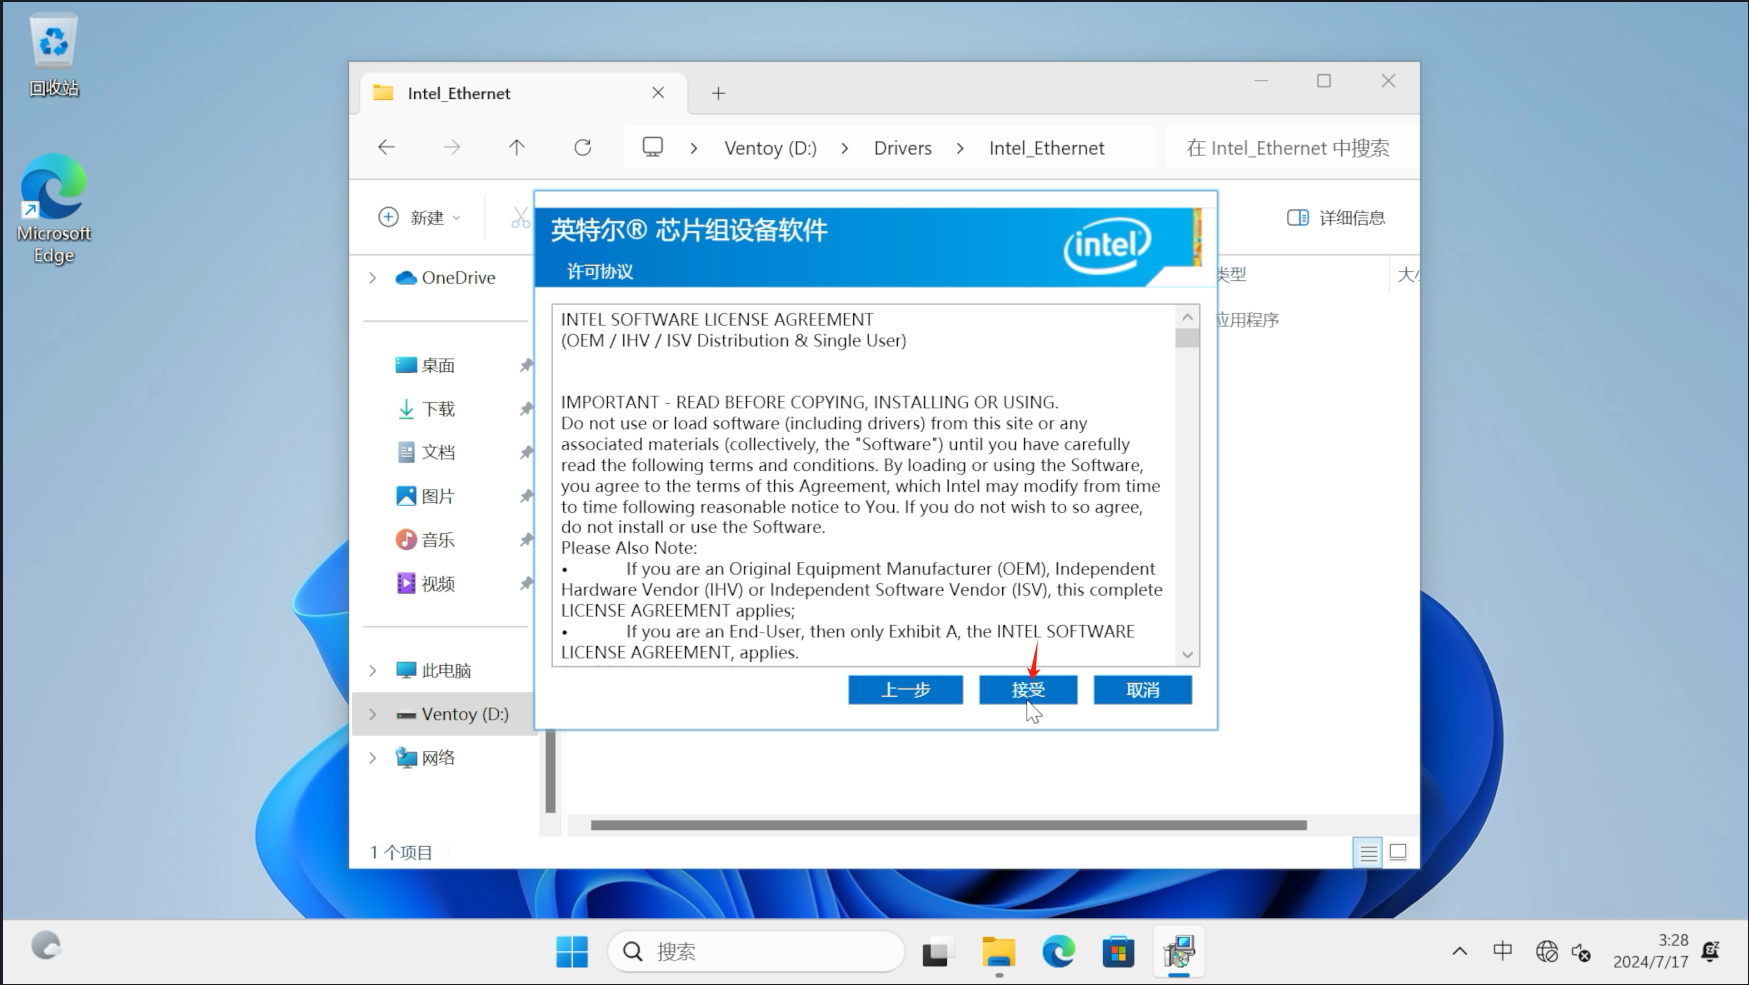Screen dimensions: 1749x985
Task: Open Microsoft Edge desktop shortcut
Action: tap(54, 209)
